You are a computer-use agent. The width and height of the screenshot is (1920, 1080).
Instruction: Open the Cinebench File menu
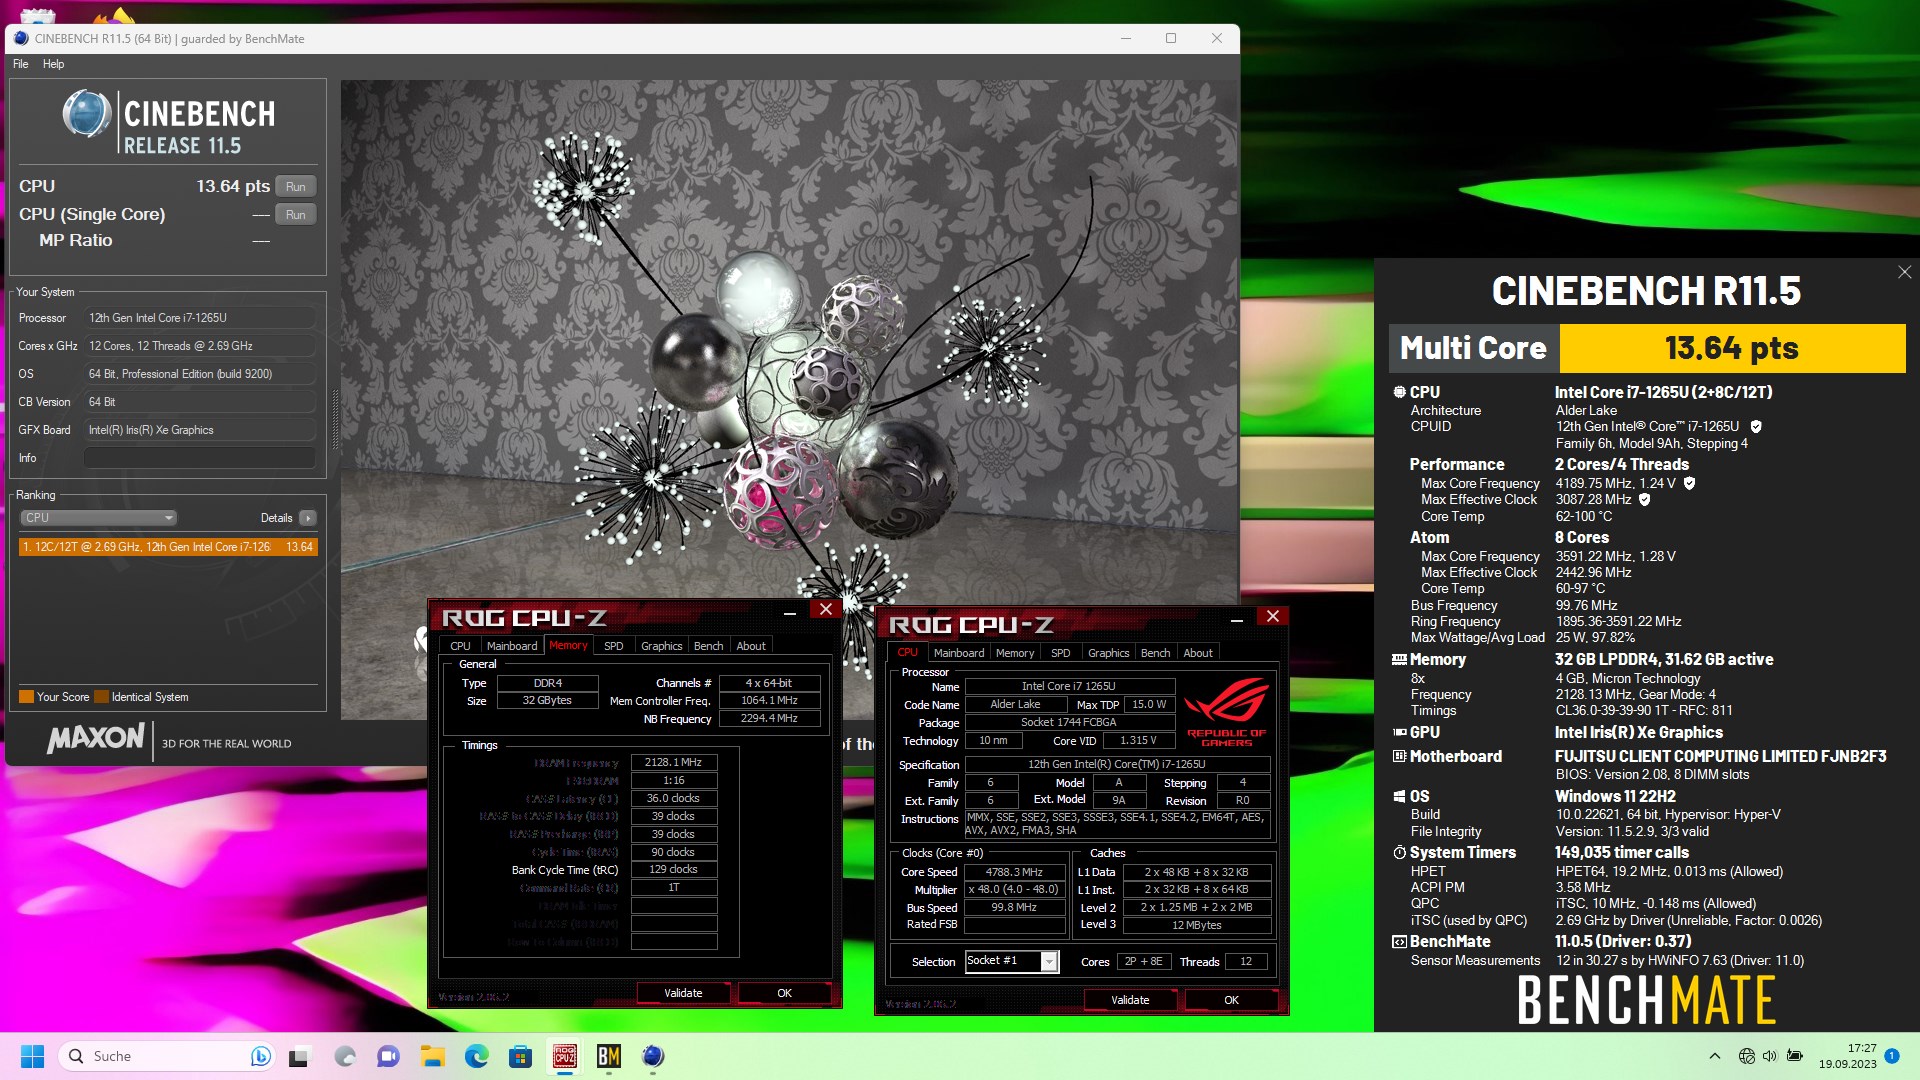pos(21,64)
